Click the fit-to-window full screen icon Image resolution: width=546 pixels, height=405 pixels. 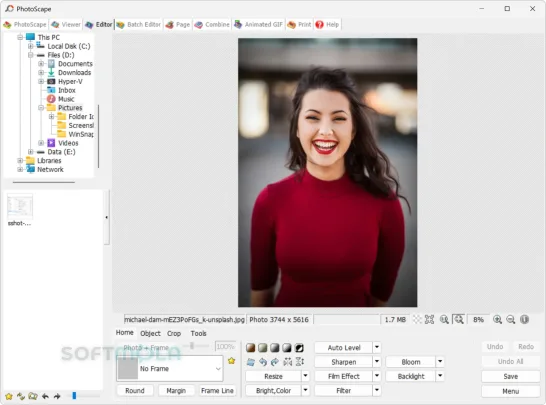pos(429,319)
